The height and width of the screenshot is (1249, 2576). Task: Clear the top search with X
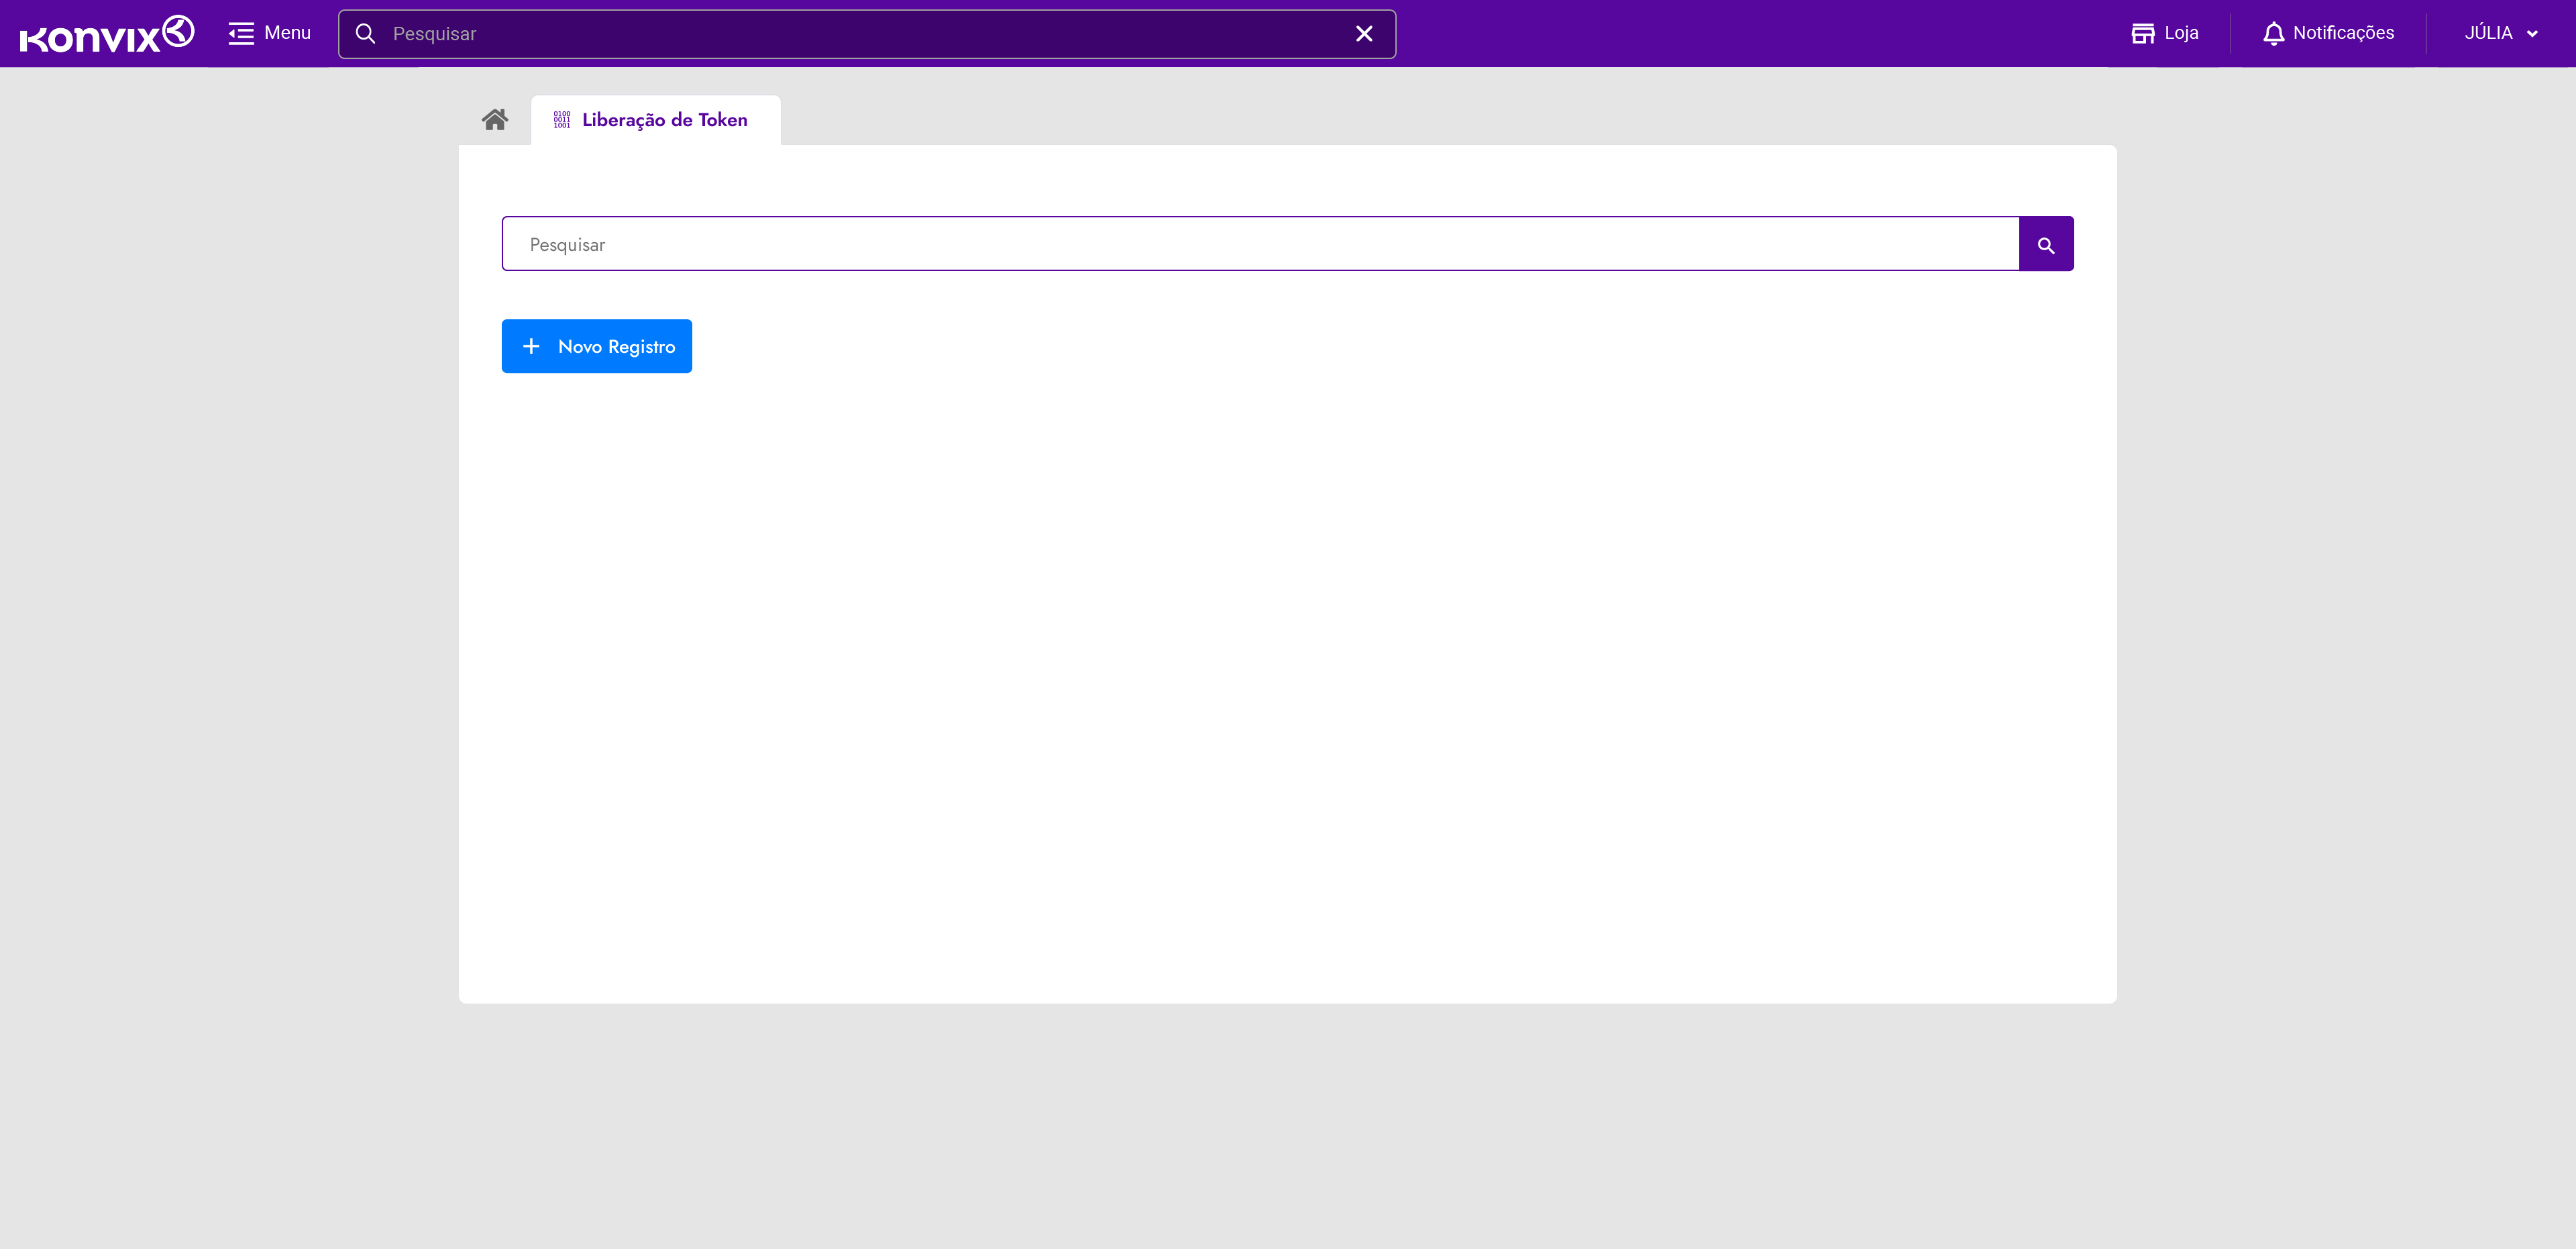(x=1363, y=34)
